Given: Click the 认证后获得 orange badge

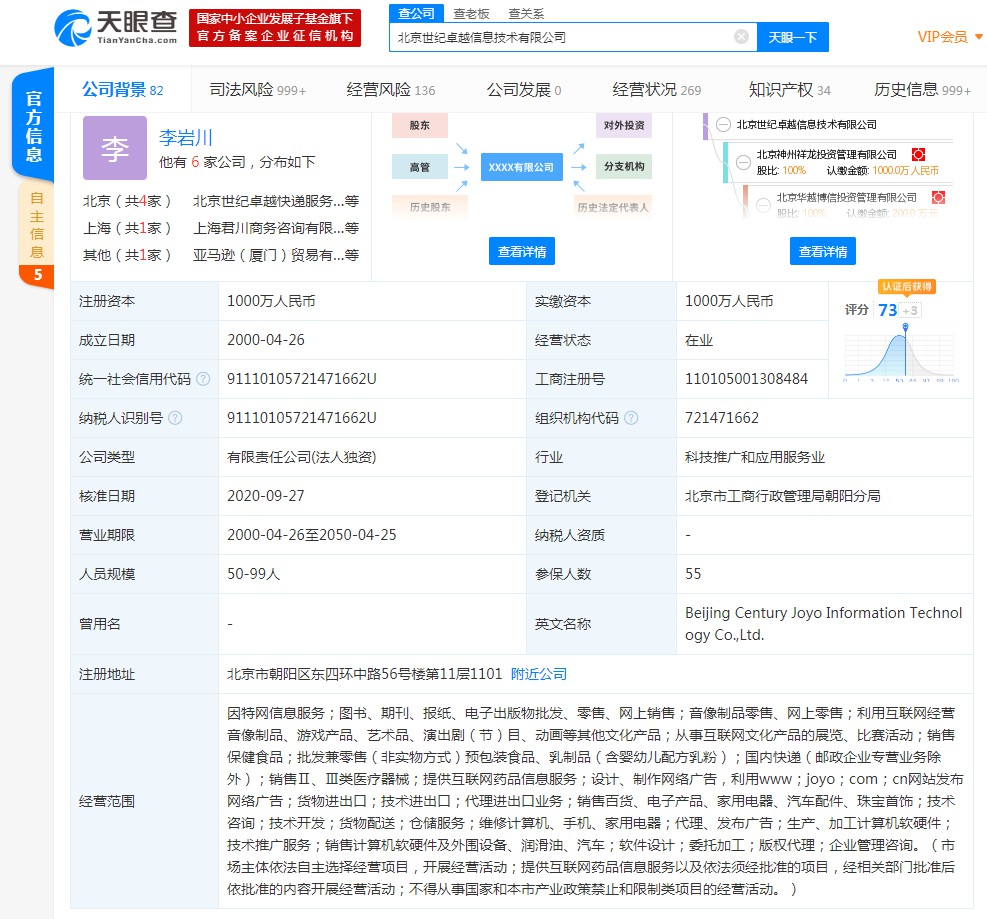Looking at the screenshot, I should (906, 286).
